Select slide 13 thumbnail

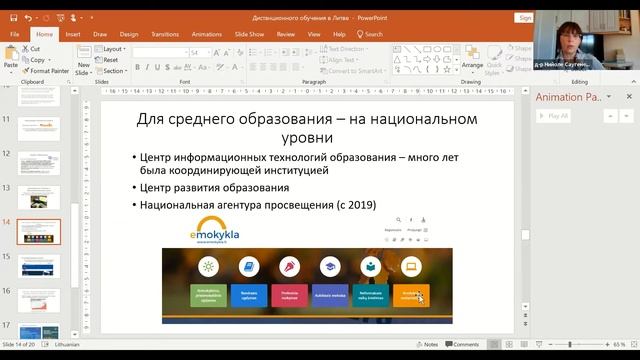(x=39, y=198)
